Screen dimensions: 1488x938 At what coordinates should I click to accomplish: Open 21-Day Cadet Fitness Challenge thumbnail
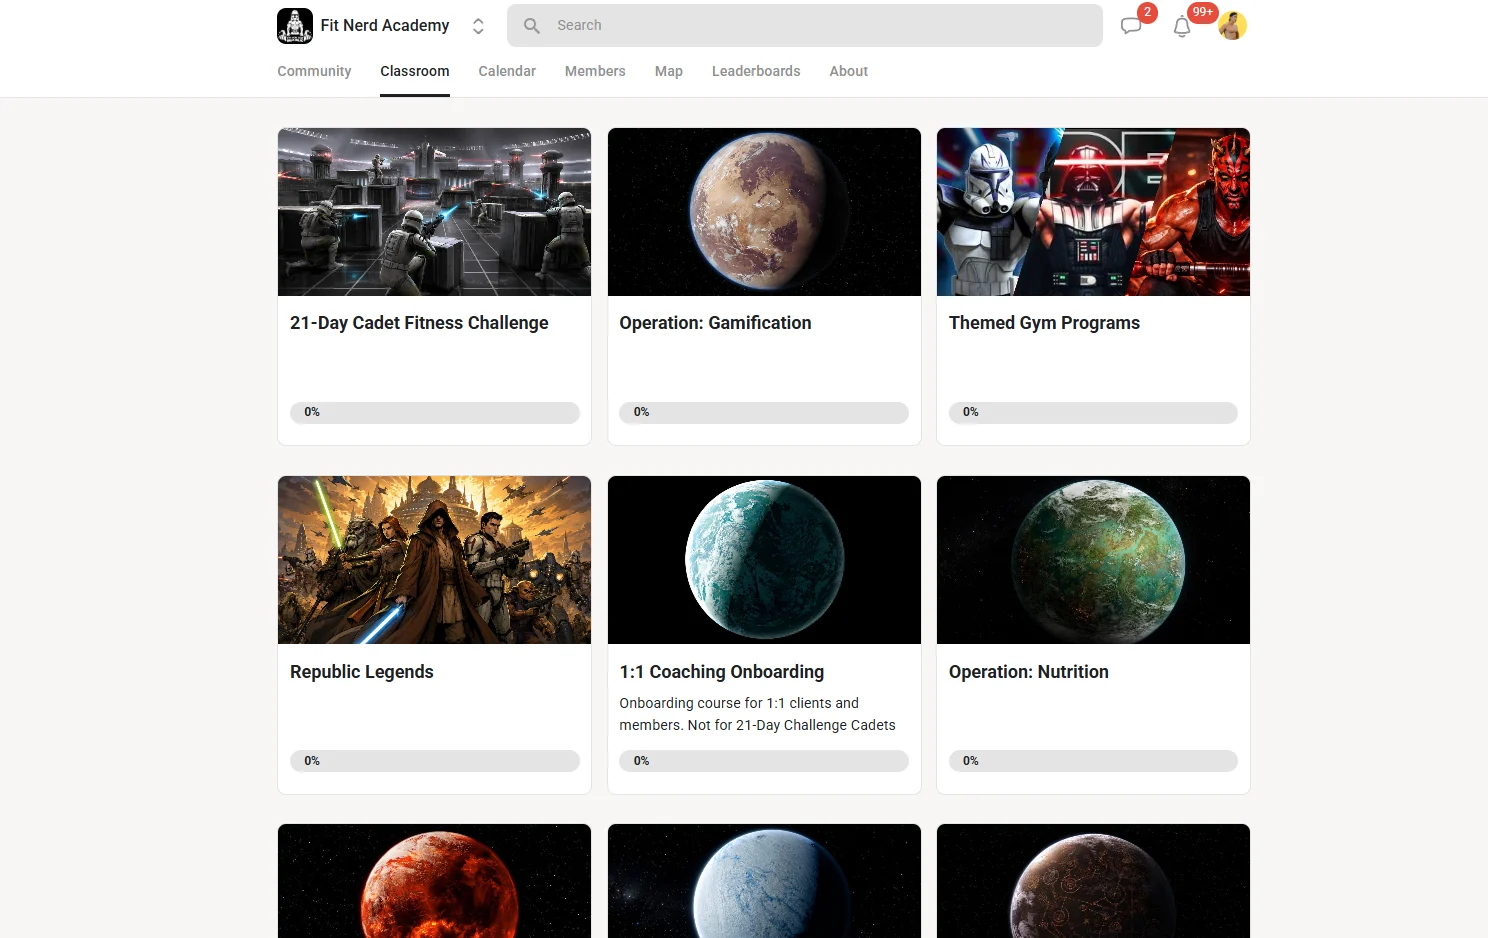pyautogui.click(x=434, y=212)
